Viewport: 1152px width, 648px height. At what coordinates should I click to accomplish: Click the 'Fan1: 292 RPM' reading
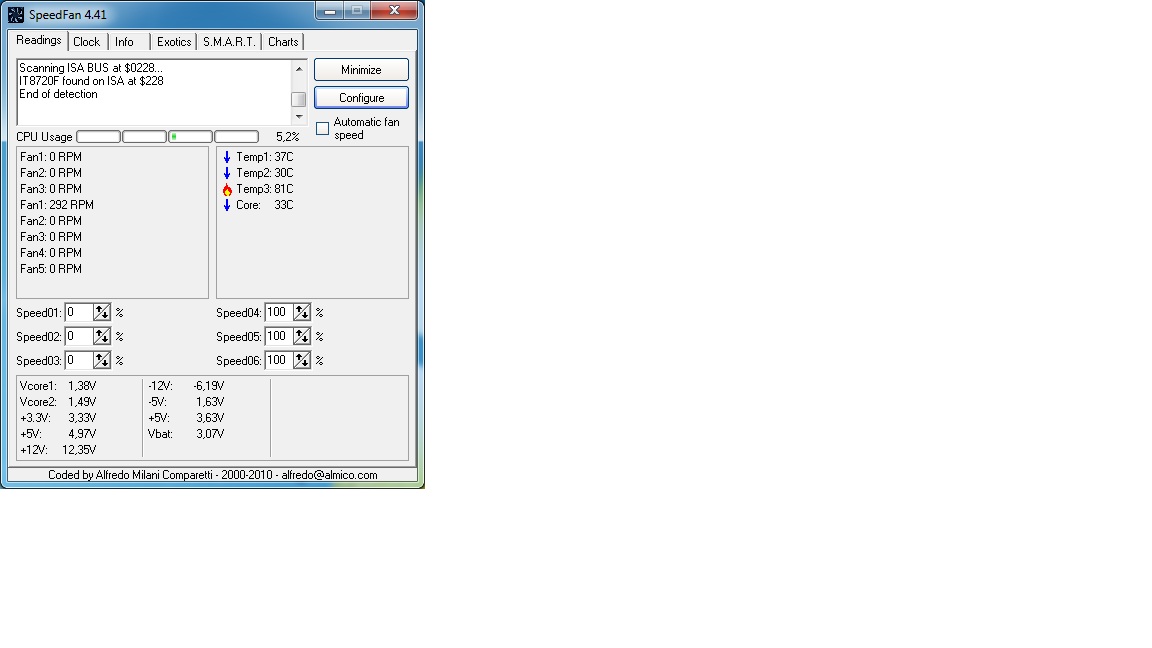(57, 205)
